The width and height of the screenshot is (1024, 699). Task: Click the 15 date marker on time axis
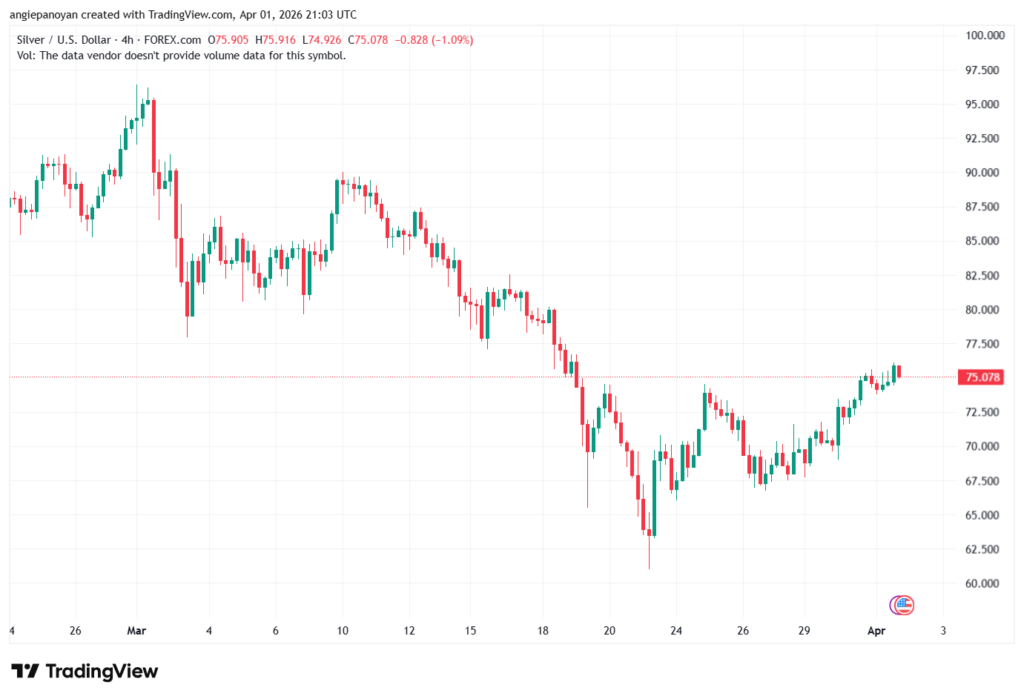point(475,631)
